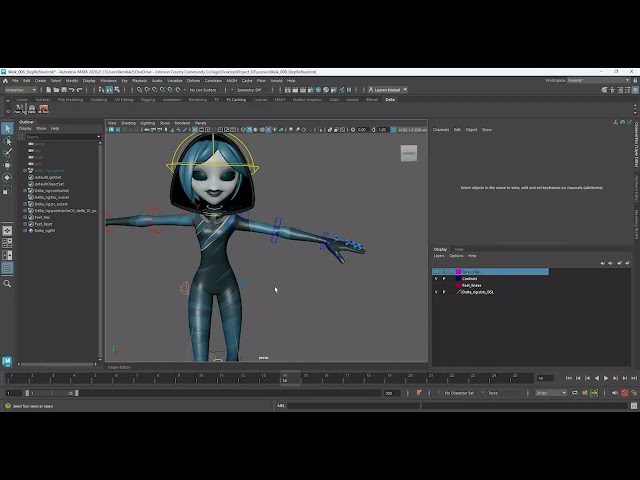
Task: Toggle Symmetry Off setting
Action: coord(249,90)
